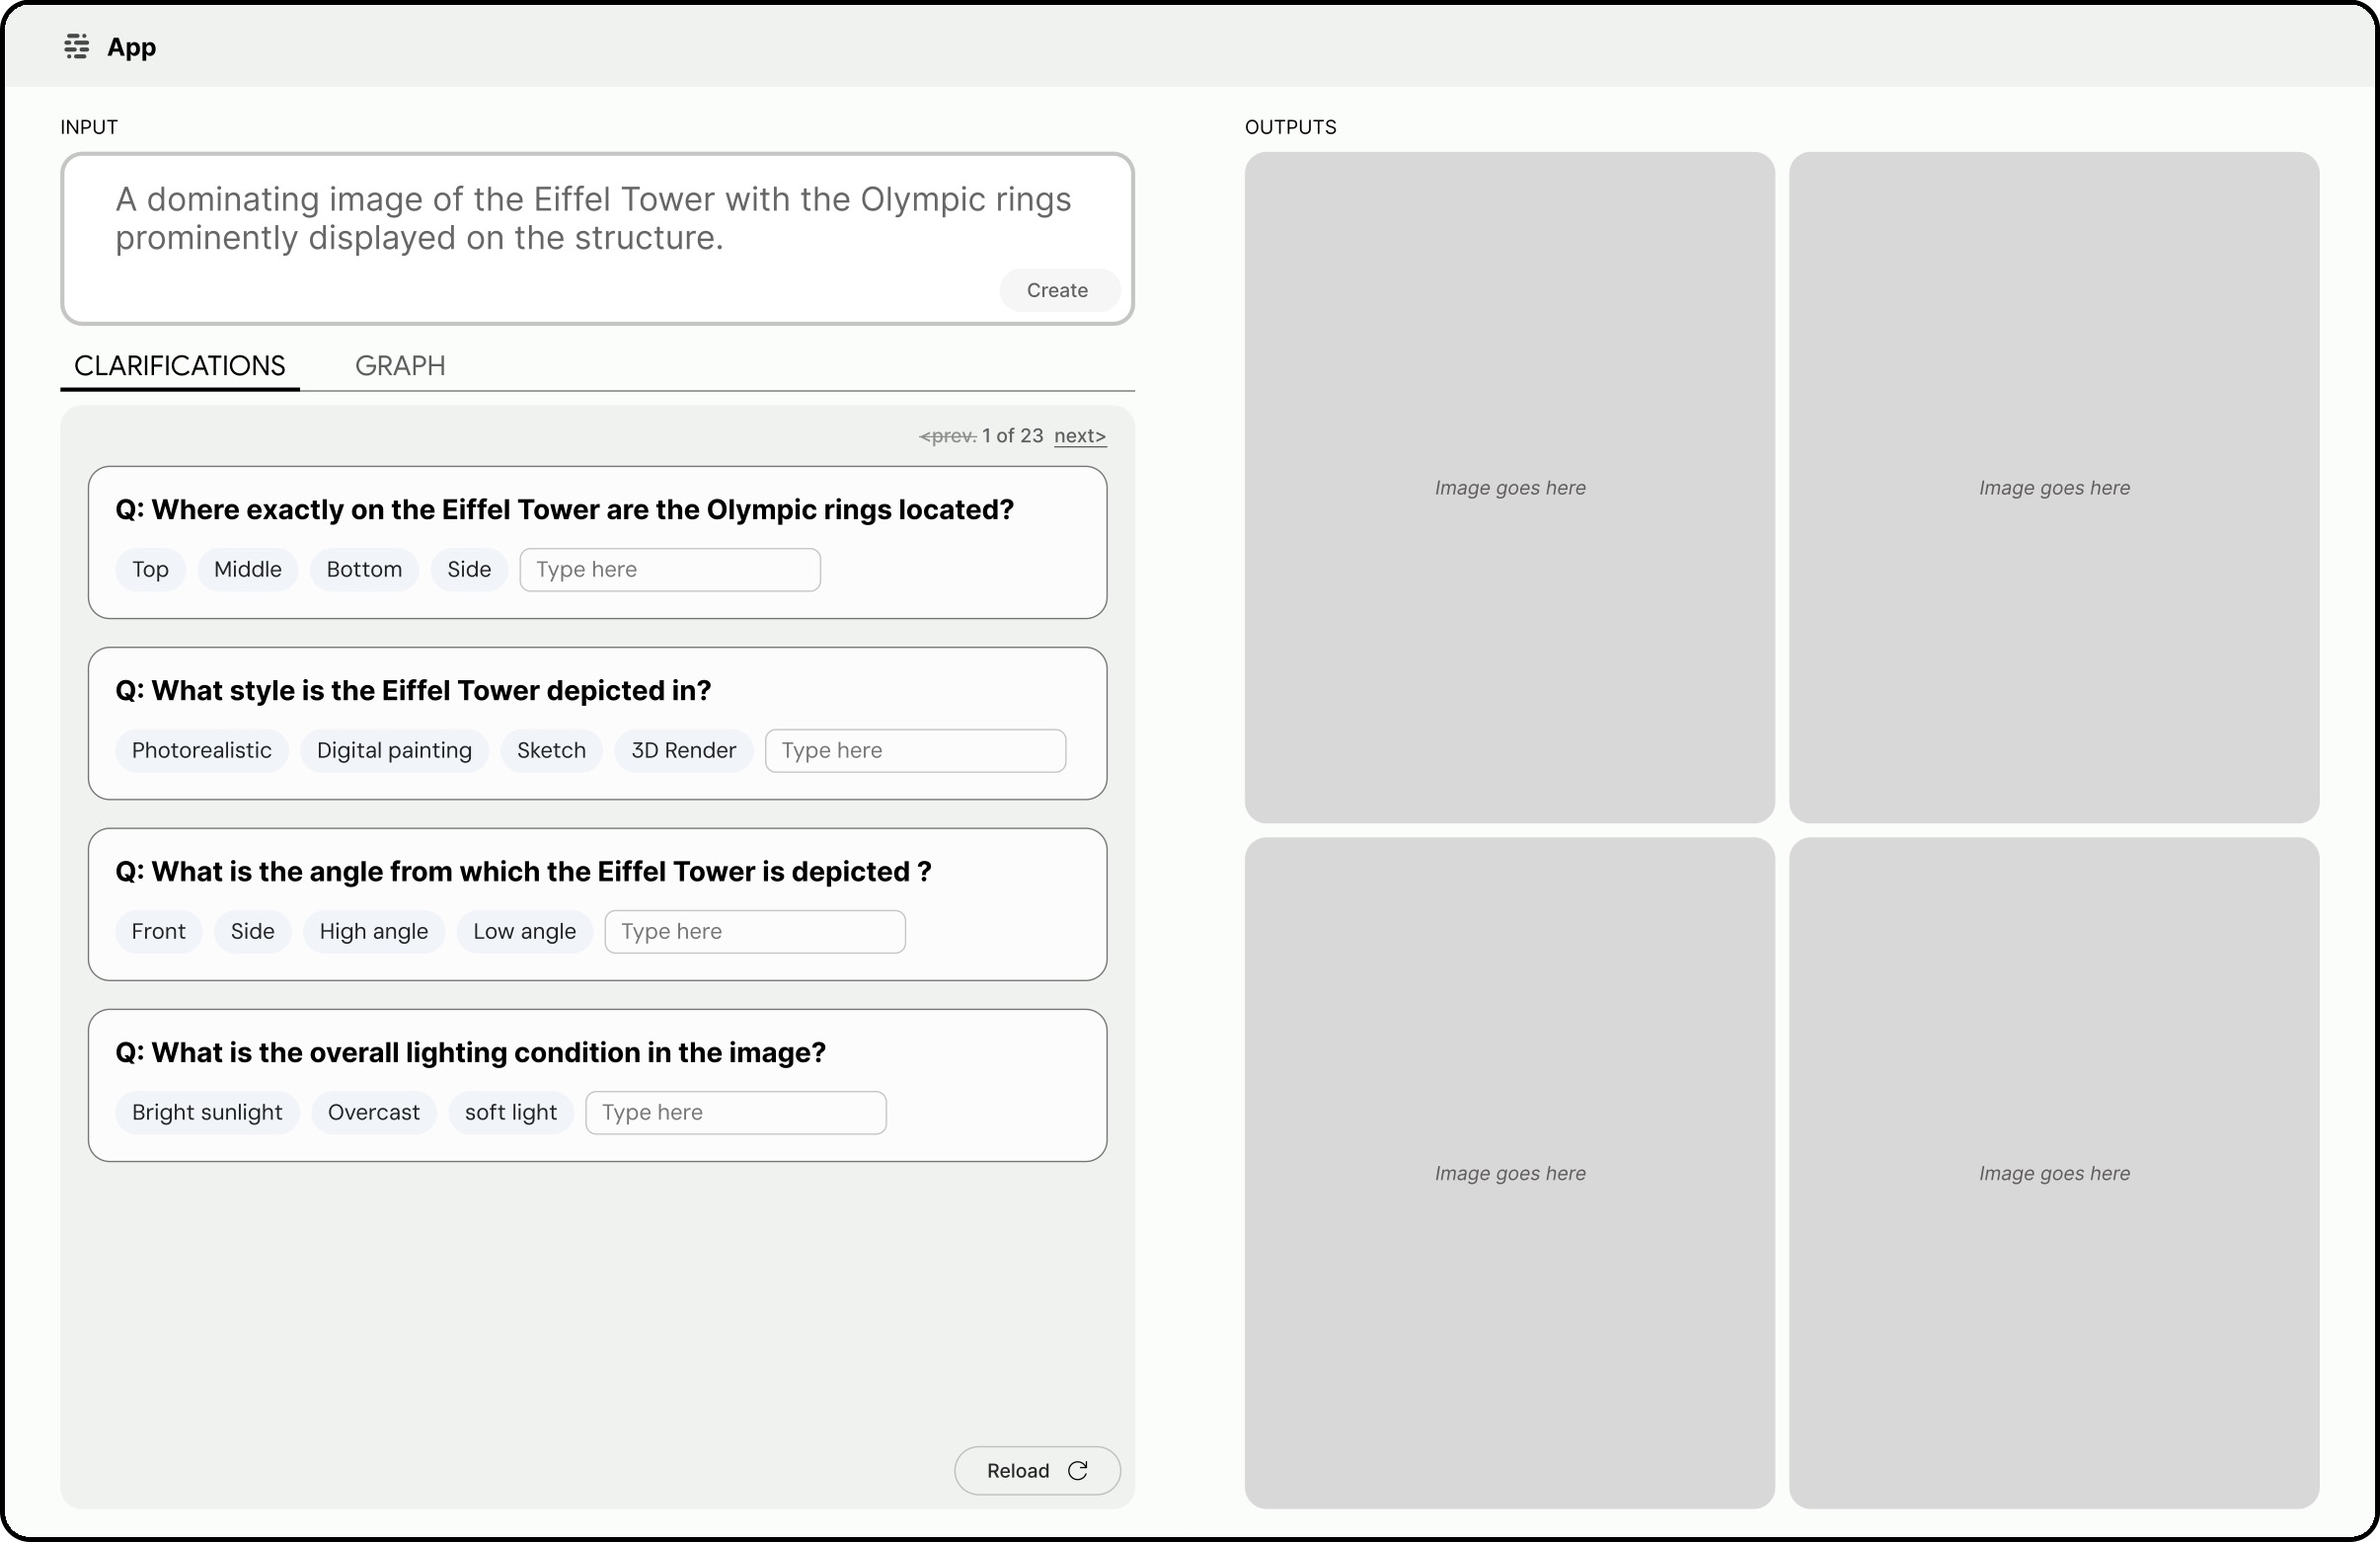Choose the Top location option

tap(150, 569)
